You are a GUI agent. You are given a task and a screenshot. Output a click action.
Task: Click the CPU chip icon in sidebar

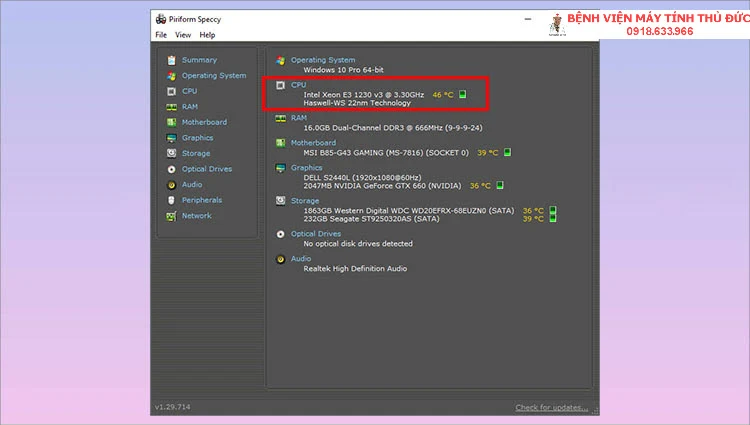pyautogui.click(x=171, y=91)
